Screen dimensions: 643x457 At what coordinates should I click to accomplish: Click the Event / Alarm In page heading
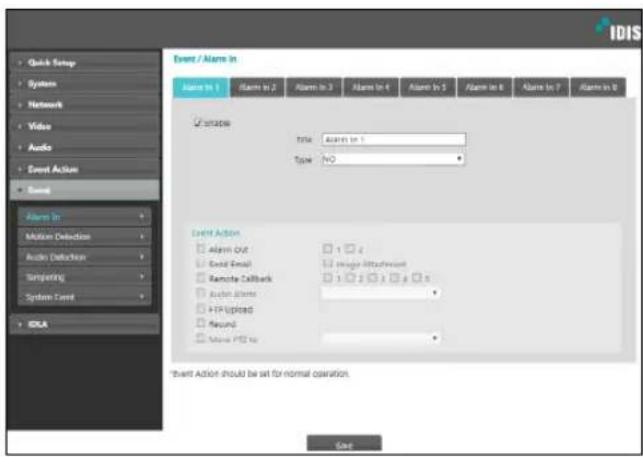pos(205,59)
